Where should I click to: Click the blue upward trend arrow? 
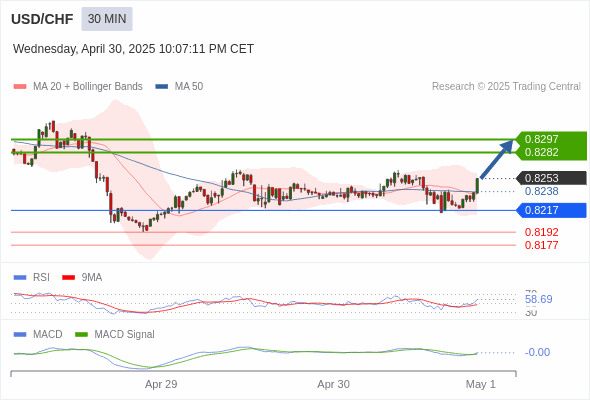pyautogui.click(x=497, y=158)
